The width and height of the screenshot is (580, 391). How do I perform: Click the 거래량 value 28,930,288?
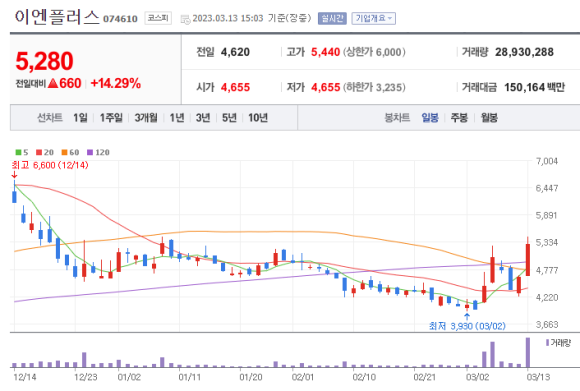coord(524,52)
